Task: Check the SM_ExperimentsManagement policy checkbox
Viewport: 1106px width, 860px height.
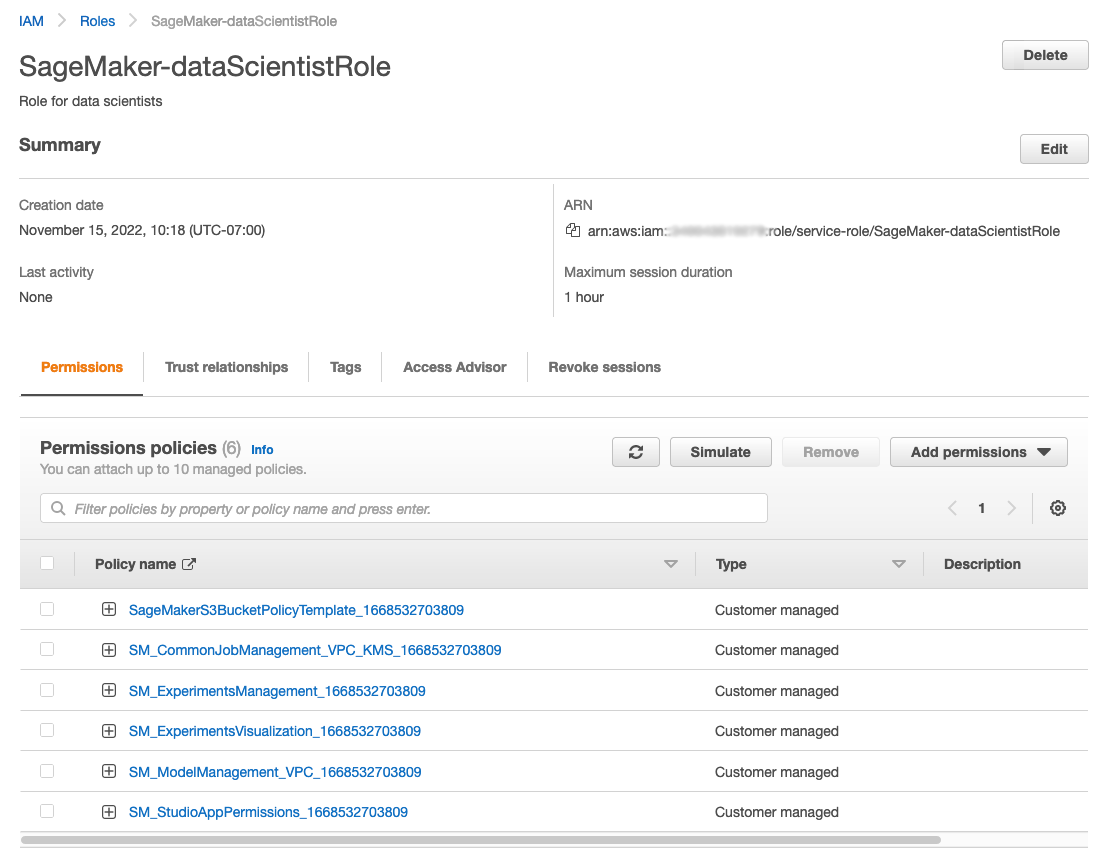Action: tap(47, 690)
